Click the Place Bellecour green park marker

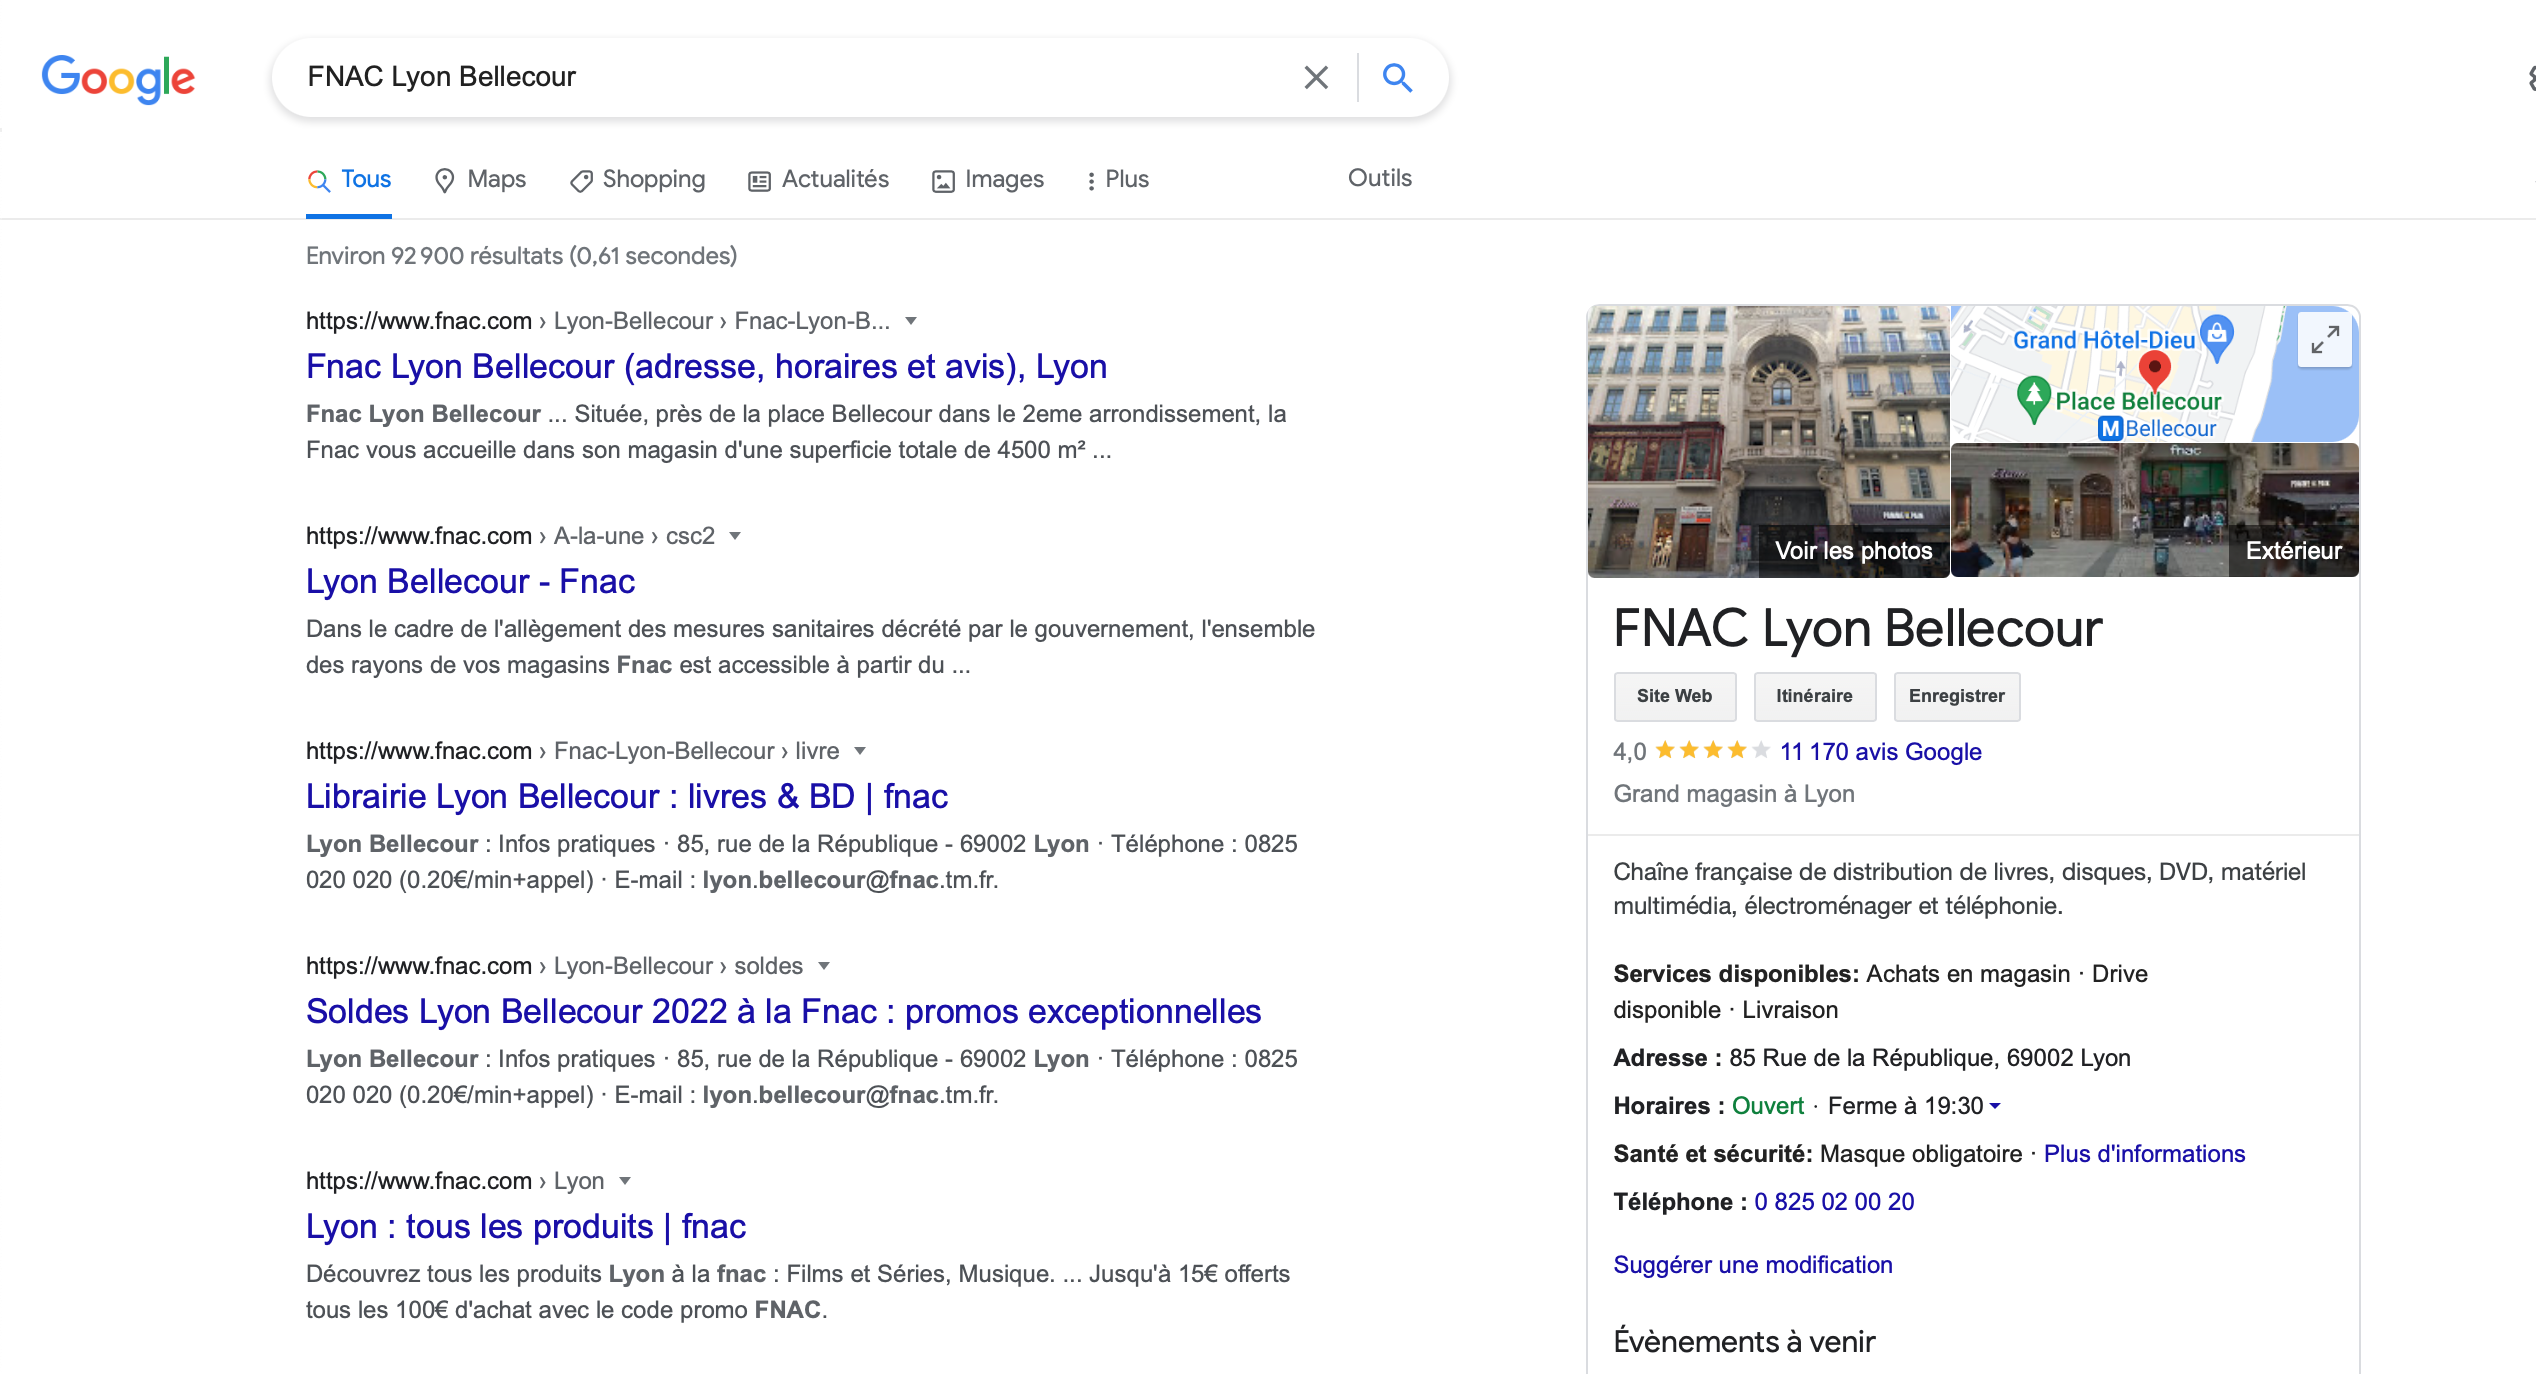[2033, 398]
